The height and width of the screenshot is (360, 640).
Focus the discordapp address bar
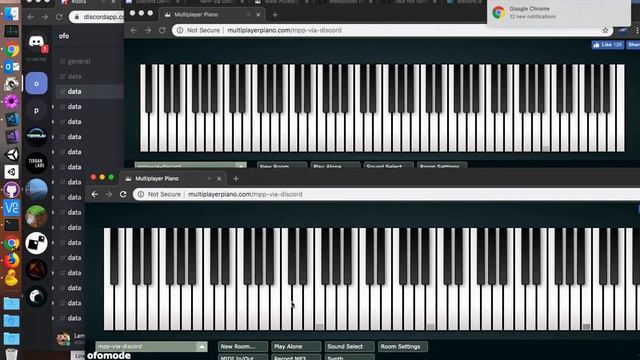point(97,17)
